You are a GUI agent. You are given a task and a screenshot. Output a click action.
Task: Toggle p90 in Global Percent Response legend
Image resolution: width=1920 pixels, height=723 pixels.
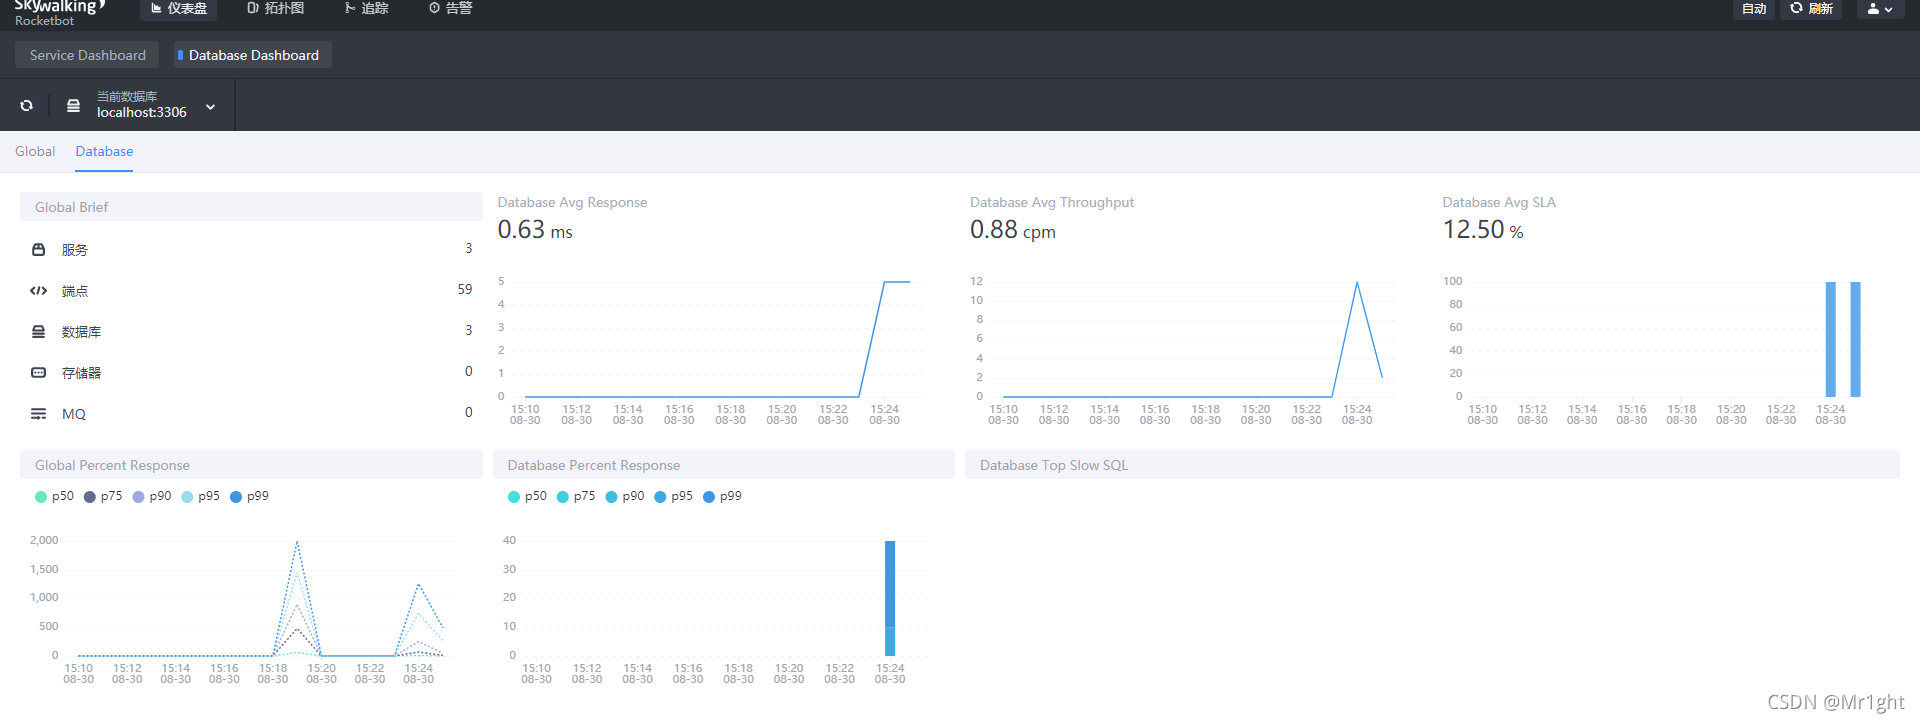point(152,496)
